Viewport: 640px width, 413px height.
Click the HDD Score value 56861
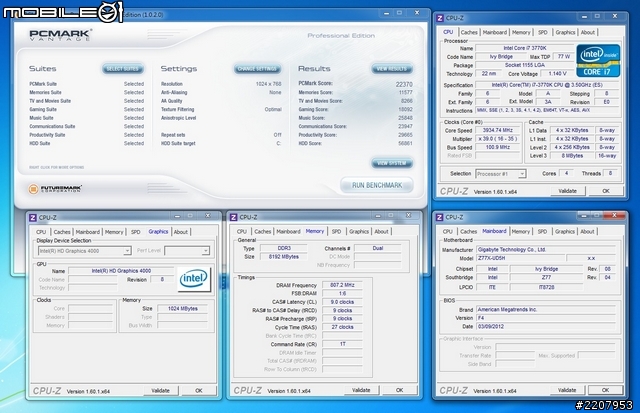405,144
